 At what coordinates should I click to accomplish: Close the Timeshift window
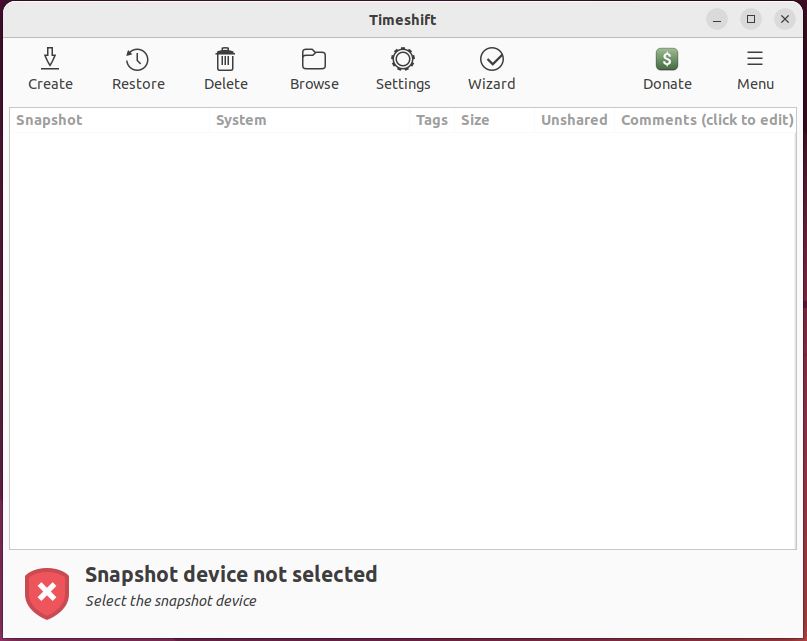click(784, 20)
